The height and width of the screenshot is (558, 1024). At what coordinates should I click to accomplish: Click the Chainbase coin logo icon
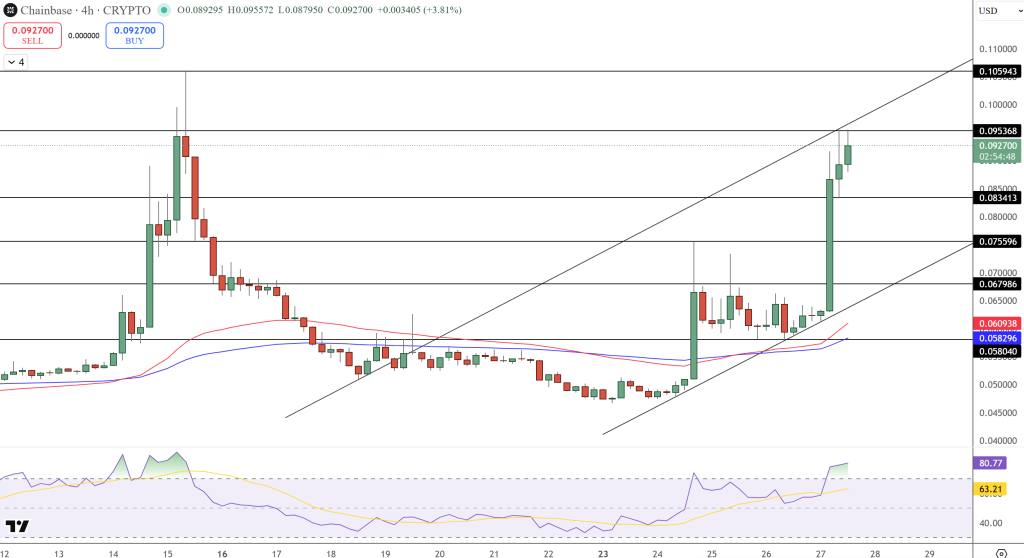coord(10,10)
